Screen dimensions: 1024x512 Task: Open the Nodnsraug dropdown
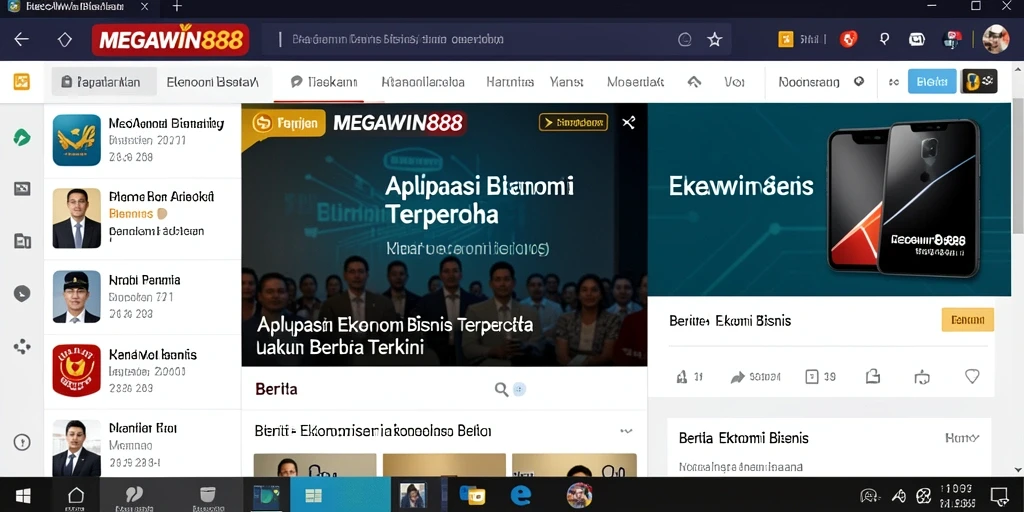pyautogui.click(x=822, y=82)
